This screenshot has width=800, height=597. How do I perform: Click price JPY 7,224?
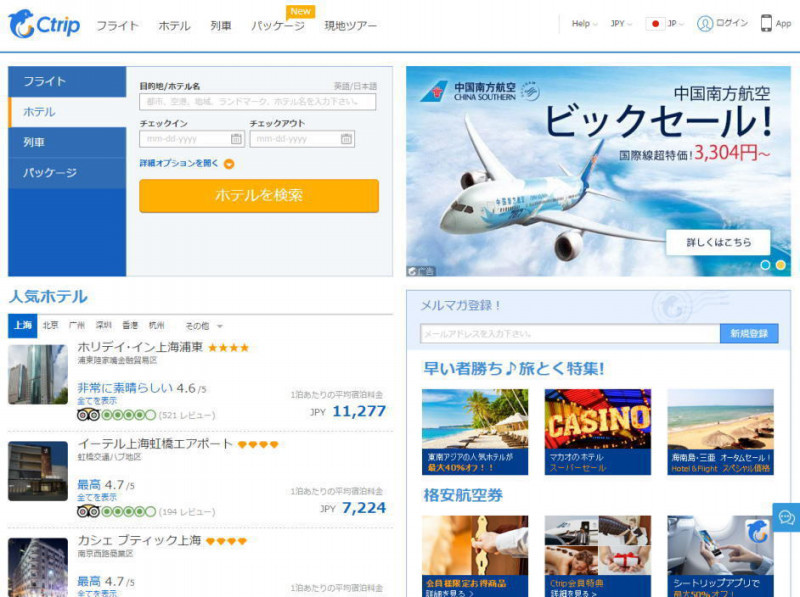coord(353,508)
